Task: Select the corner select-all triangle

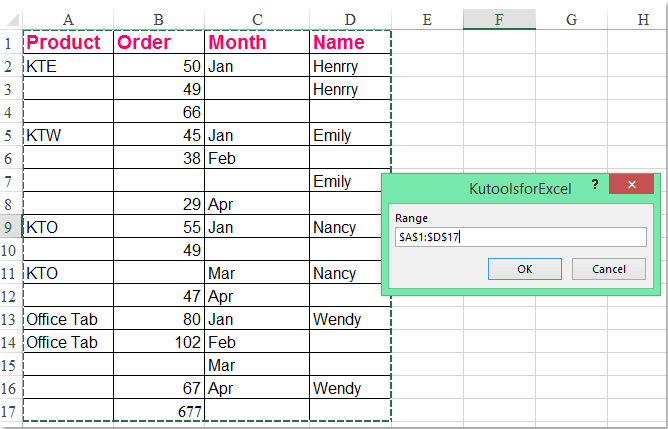Action: point(12,19)
